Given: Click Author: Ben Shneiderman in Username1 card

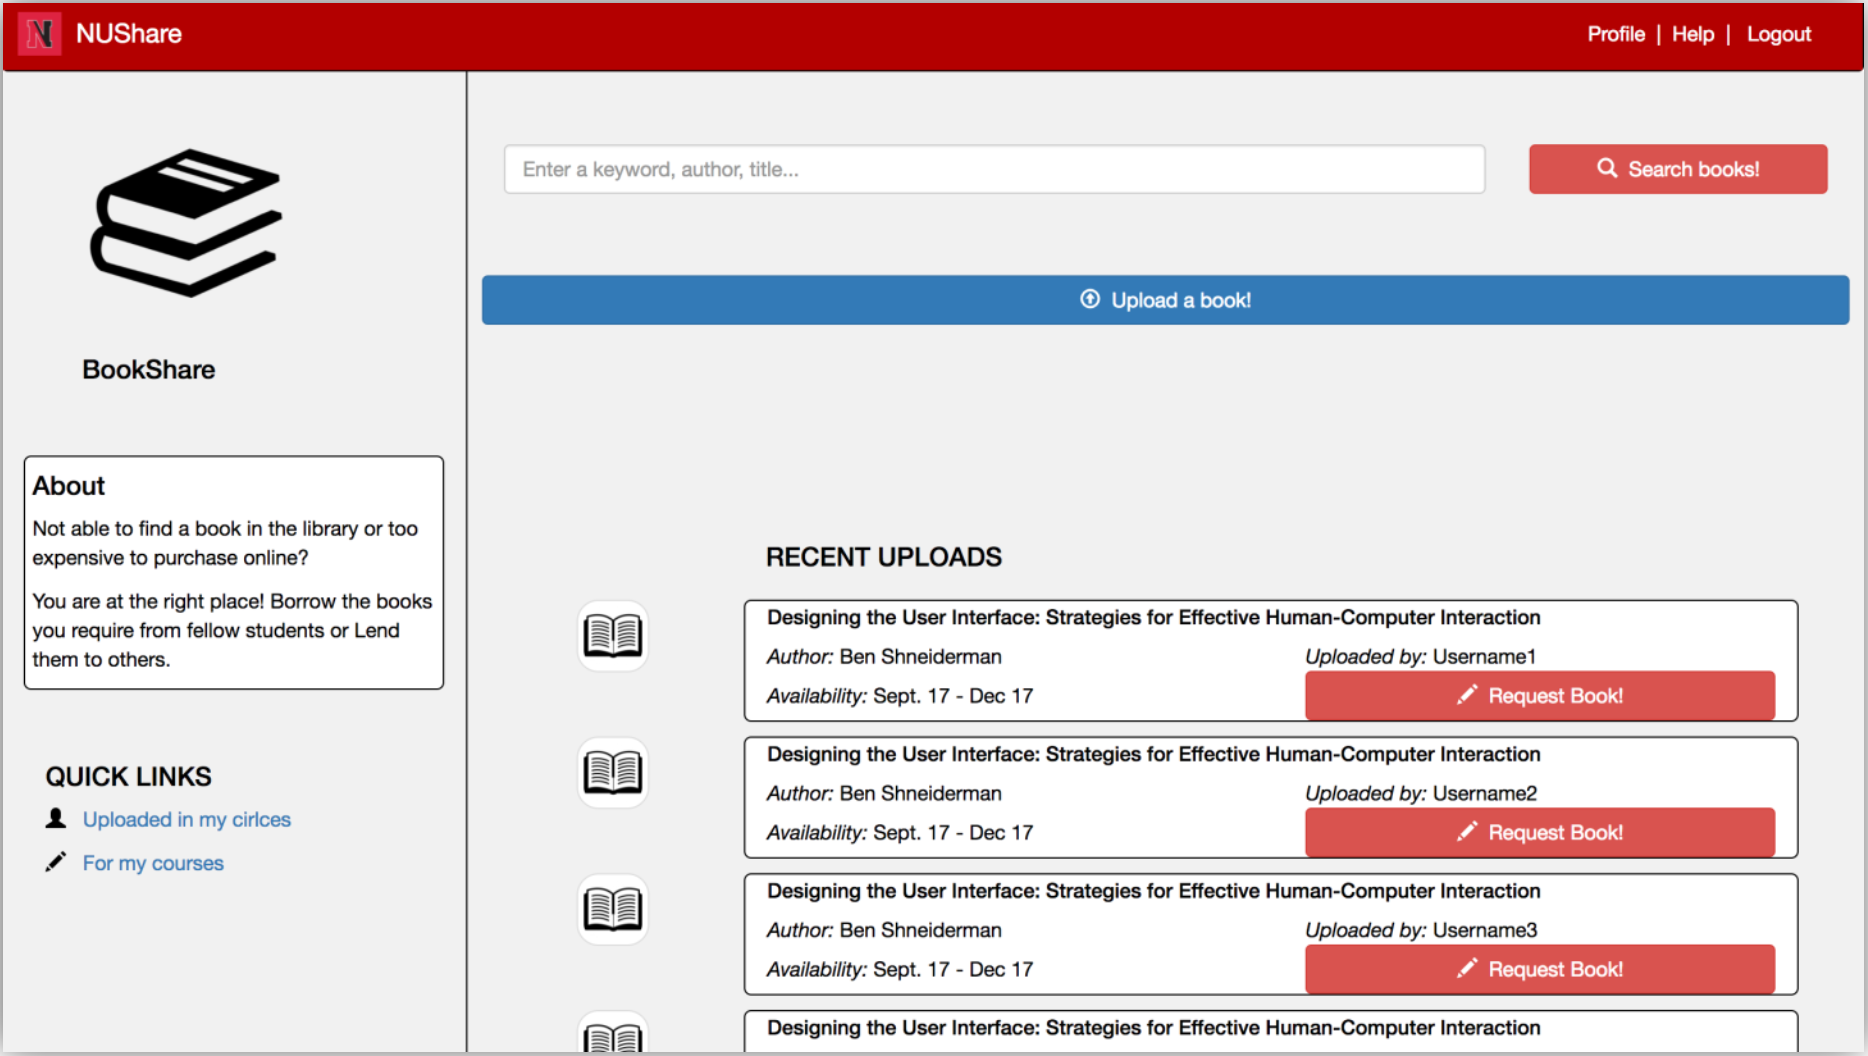Looking at the screenshot, I should (884, 657).
